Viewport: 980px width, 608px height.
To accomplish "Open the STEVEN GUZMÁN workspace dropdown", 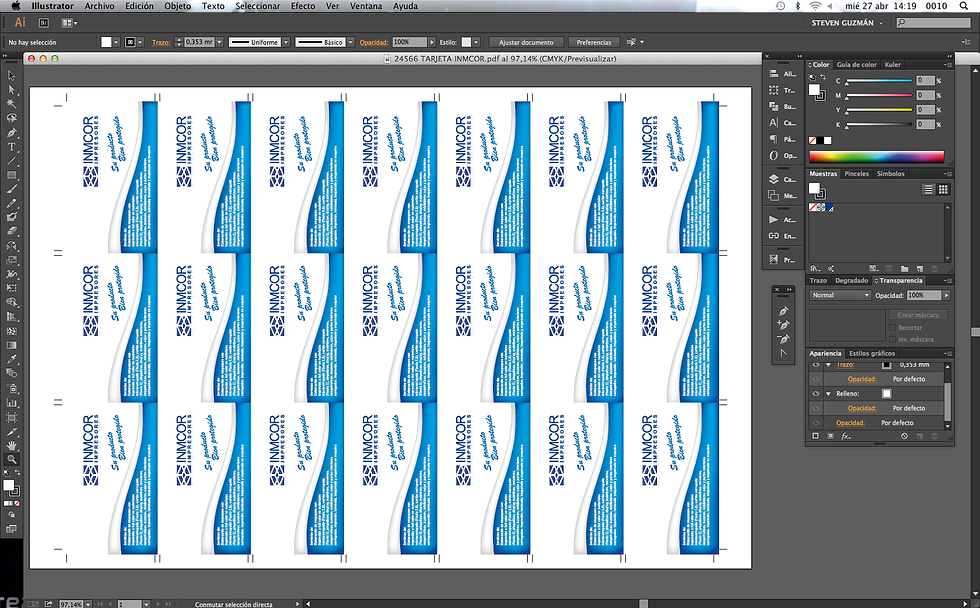I will [847, 23].
